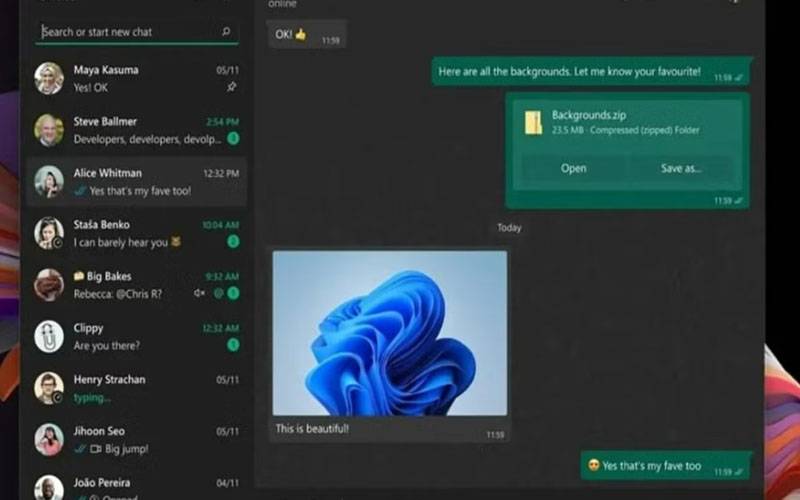Click the 'This is beautiful!' caption
Image resolution: width=800 pixels, height=500 pixels.
tap(312, 429)
